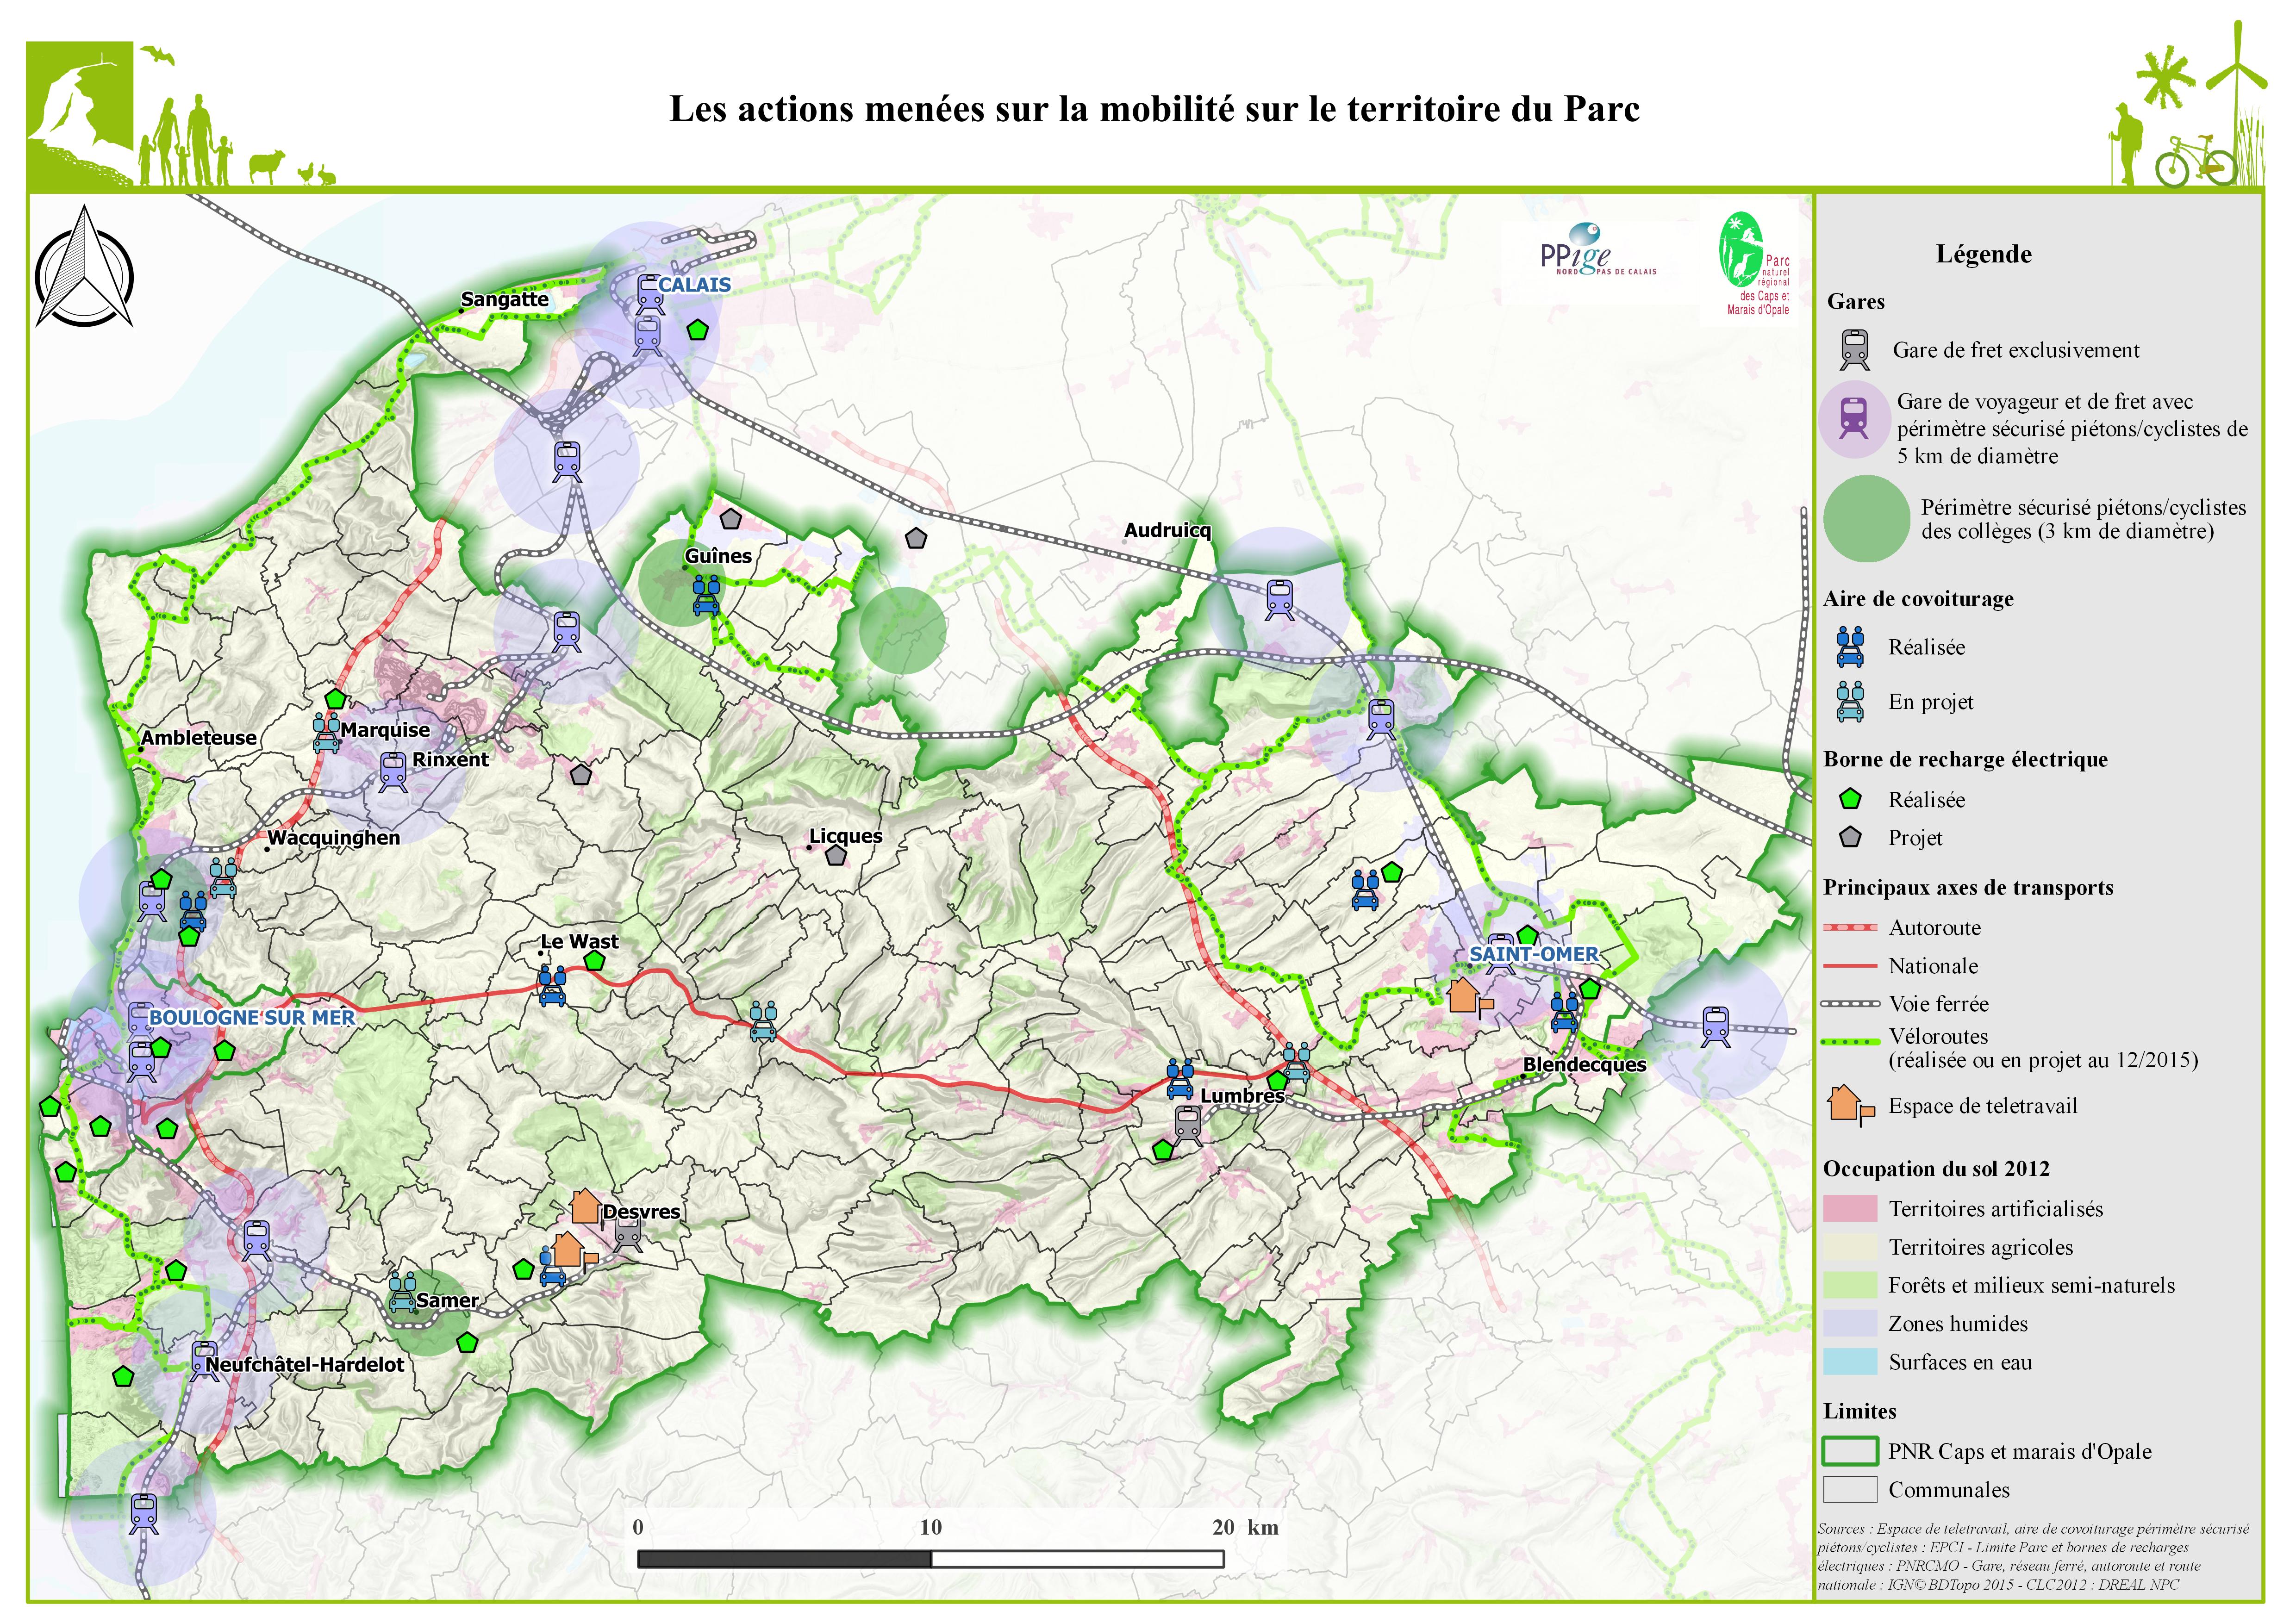Image resolution: width=2296 pixels, height=1623 pixels.
Task: Click the Forêts et milieux semi-naturels swatch
Action: [x=1850, y=1285]
